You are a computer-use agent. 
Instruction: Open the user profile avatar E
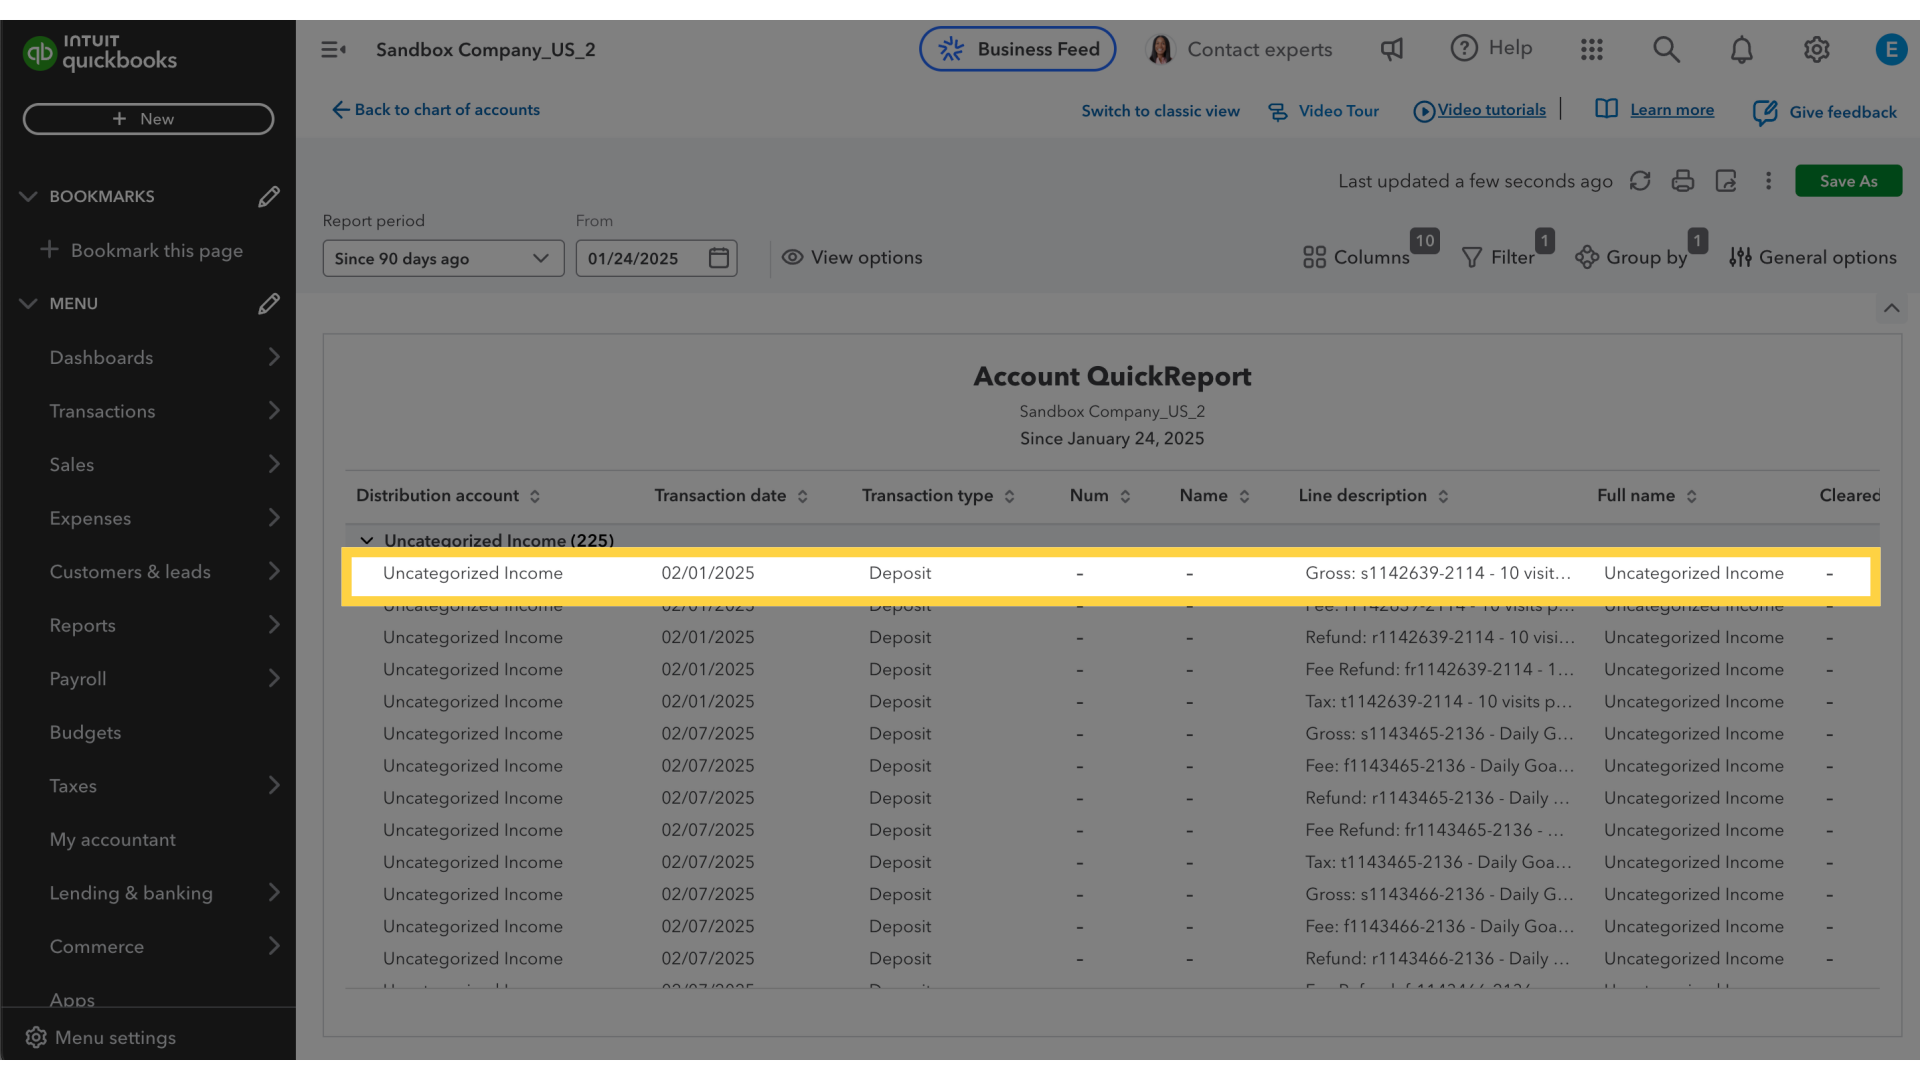point(1891,49)
